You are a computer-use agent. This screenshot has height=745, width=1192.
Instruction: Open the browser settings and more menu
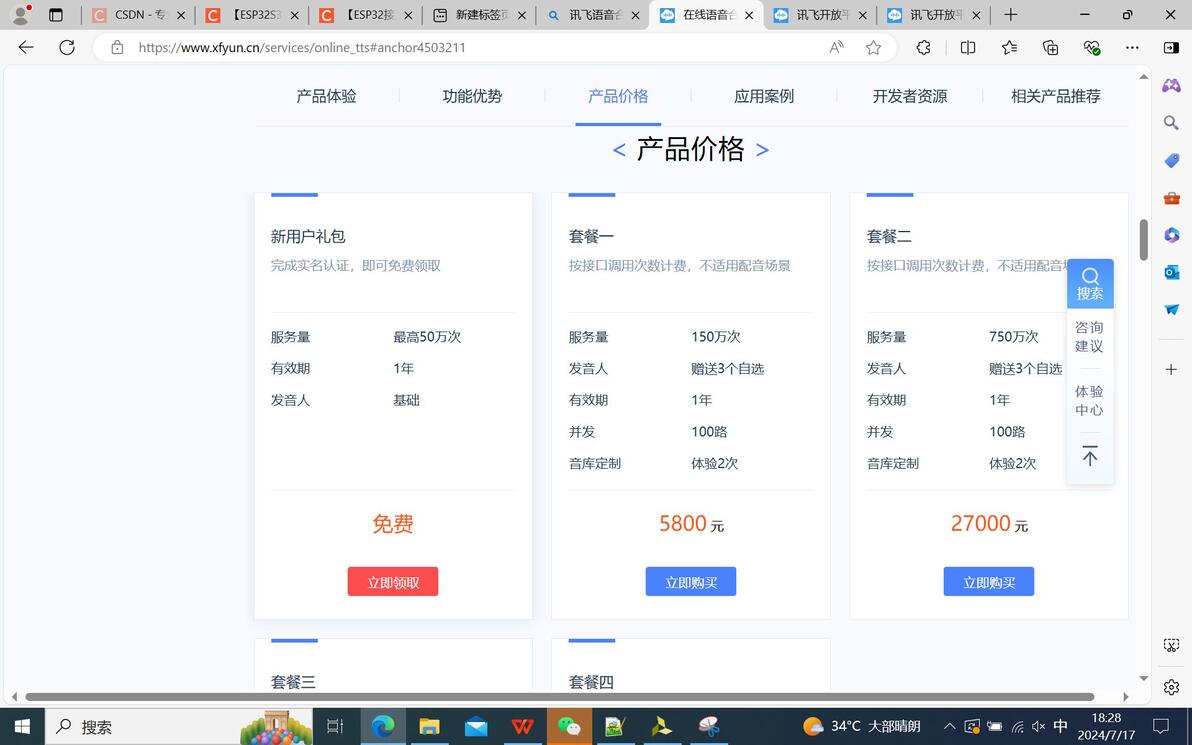pos(1132,47)
